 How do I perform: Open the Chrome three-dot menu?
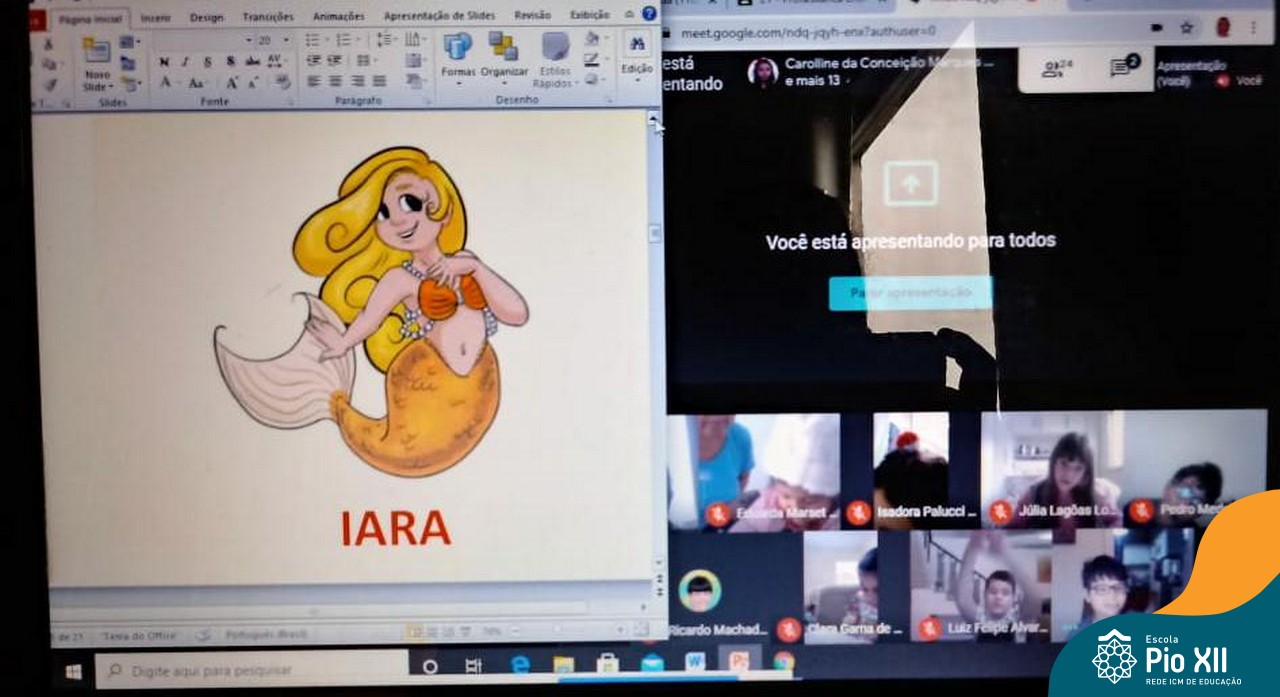1253,28
